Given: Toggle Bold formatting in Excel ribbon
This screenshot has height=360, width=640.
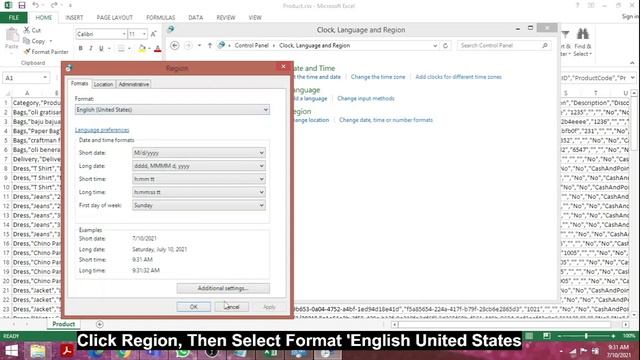Looking at the screenshot, I should coord(80,49).
